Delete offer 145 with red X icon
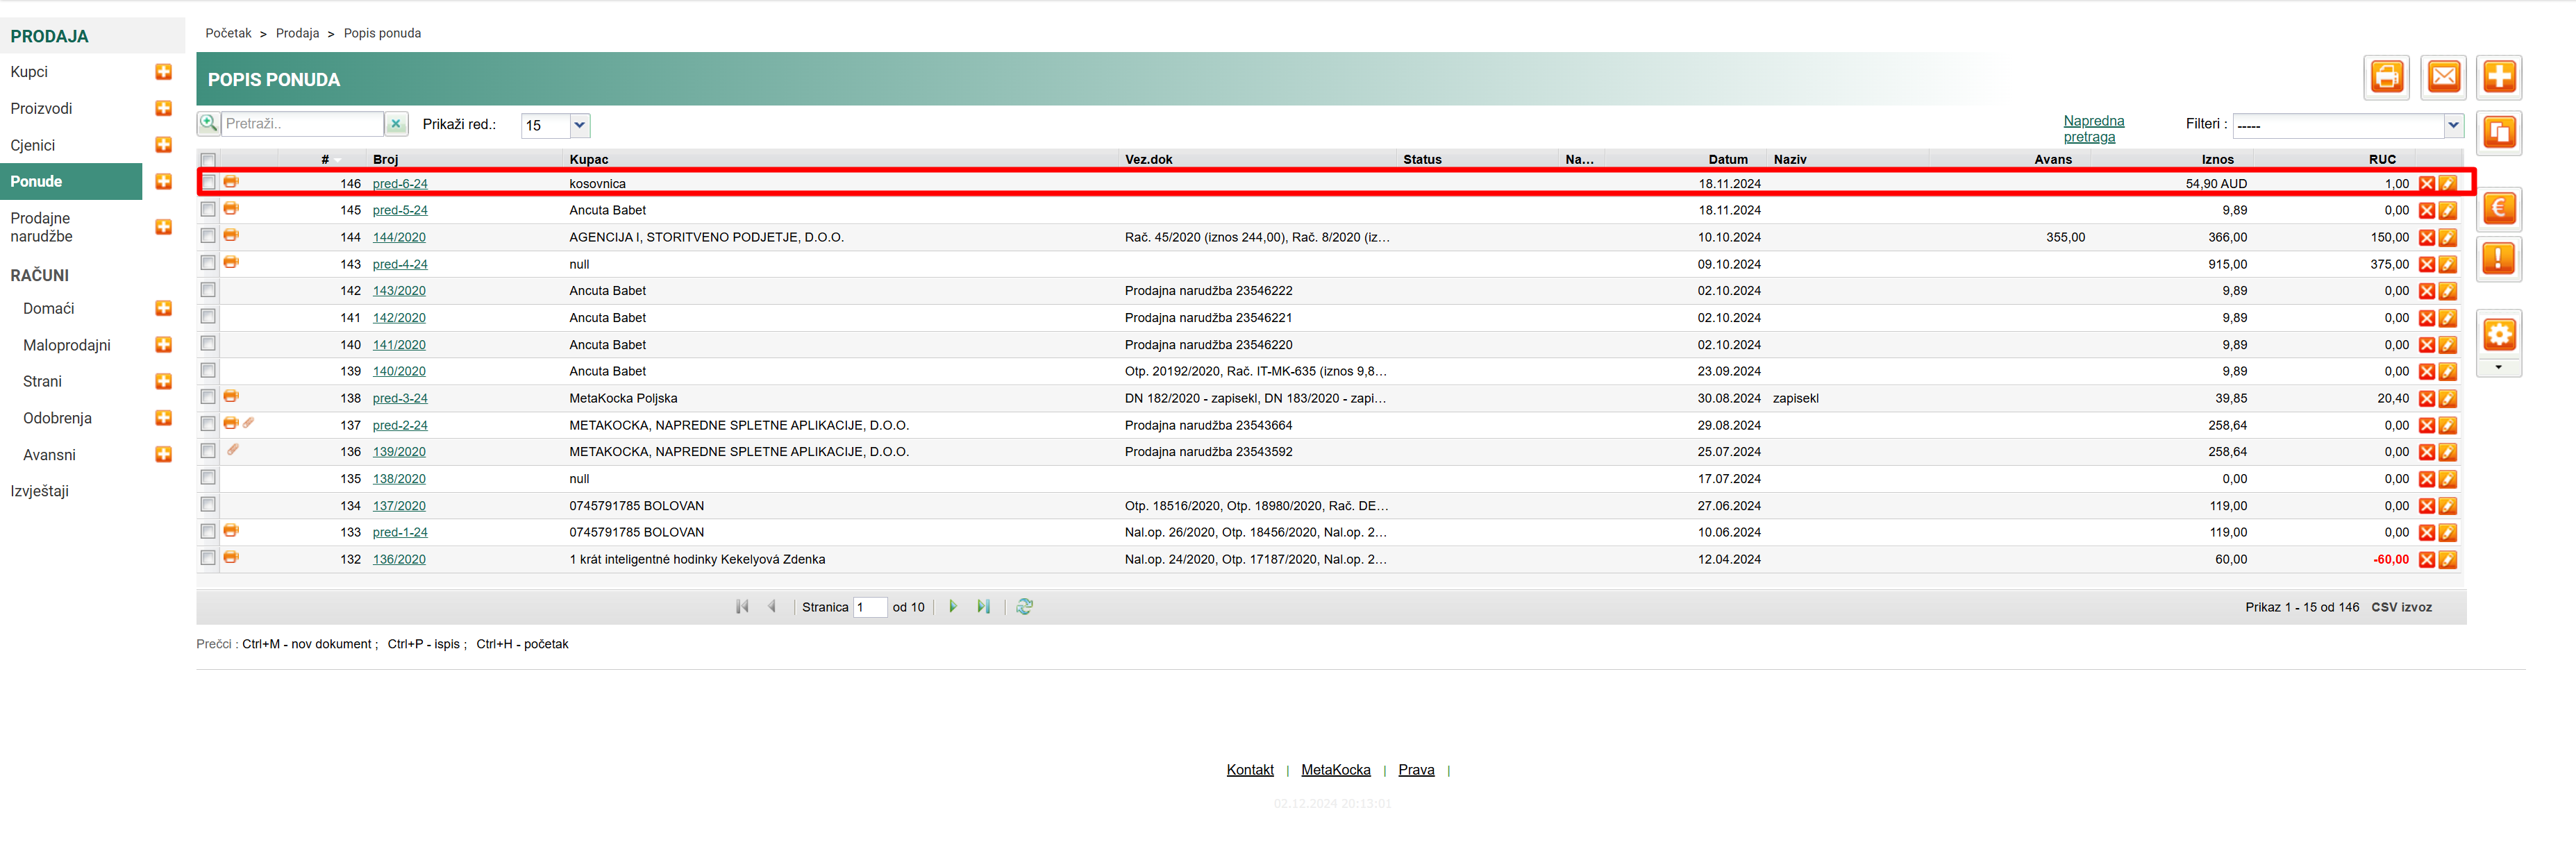The height and width of the screenshot is (851, 2576). (x=2426, y=211)
